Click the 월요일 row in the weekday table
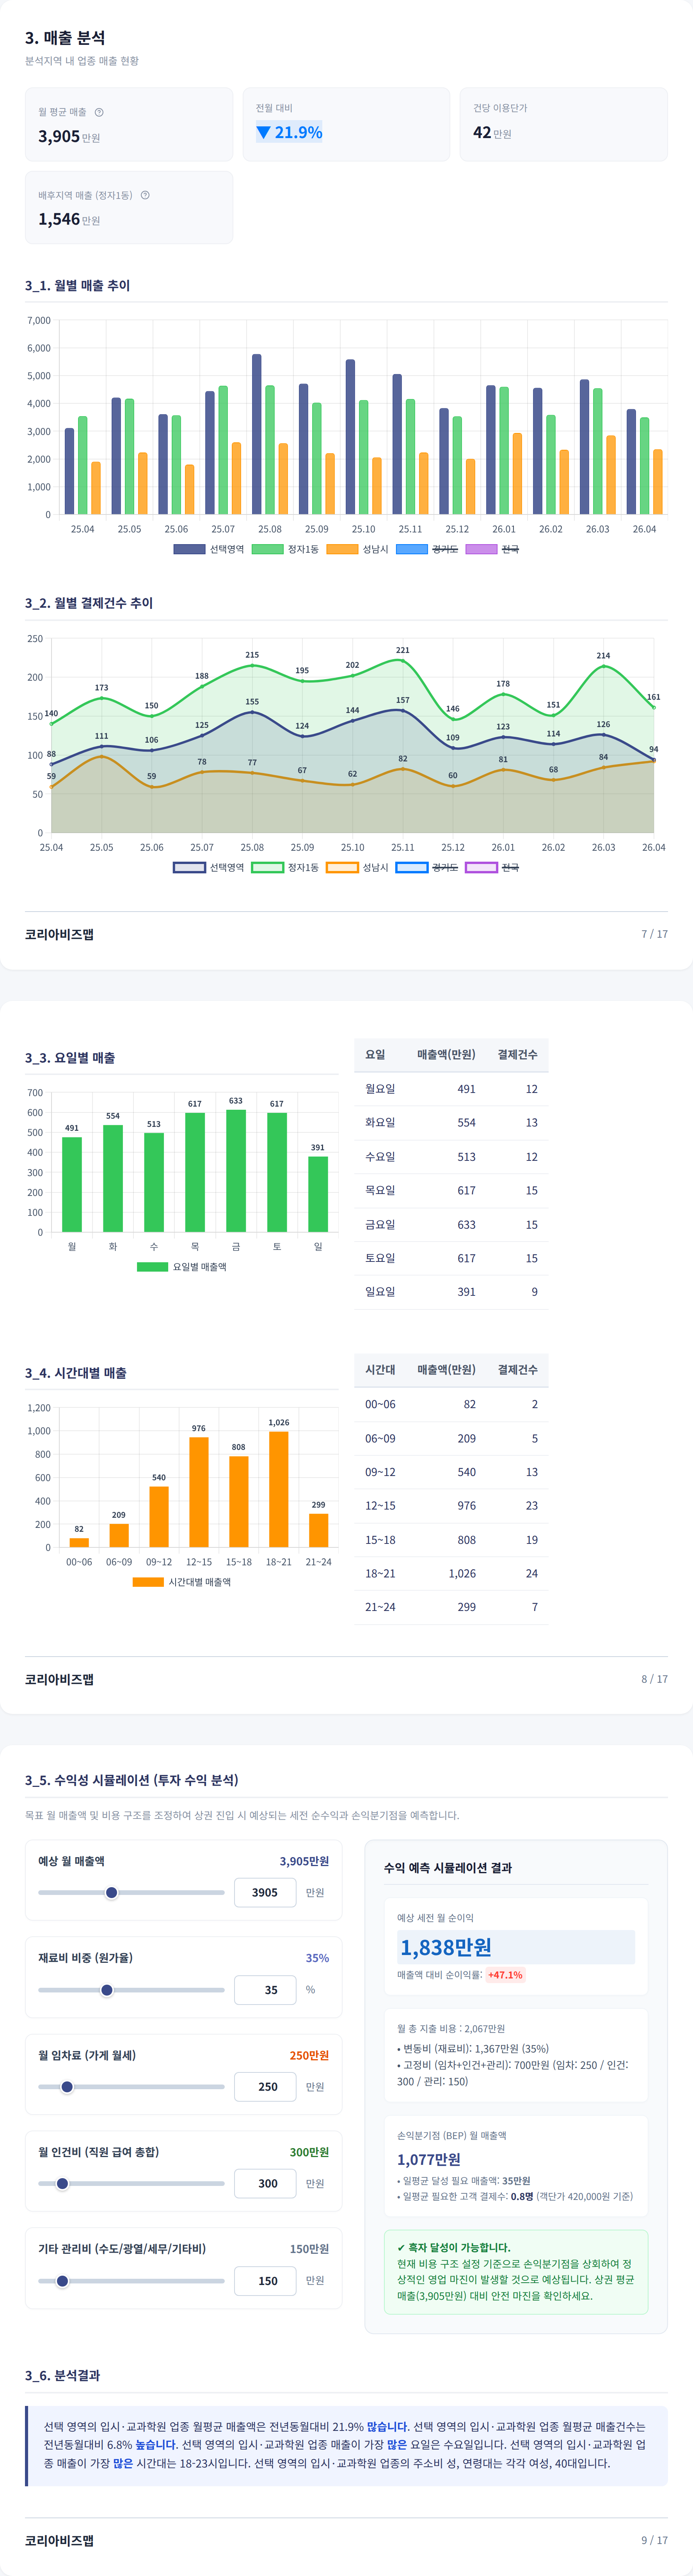693x2576 pixels. (x=451, y=1089)
